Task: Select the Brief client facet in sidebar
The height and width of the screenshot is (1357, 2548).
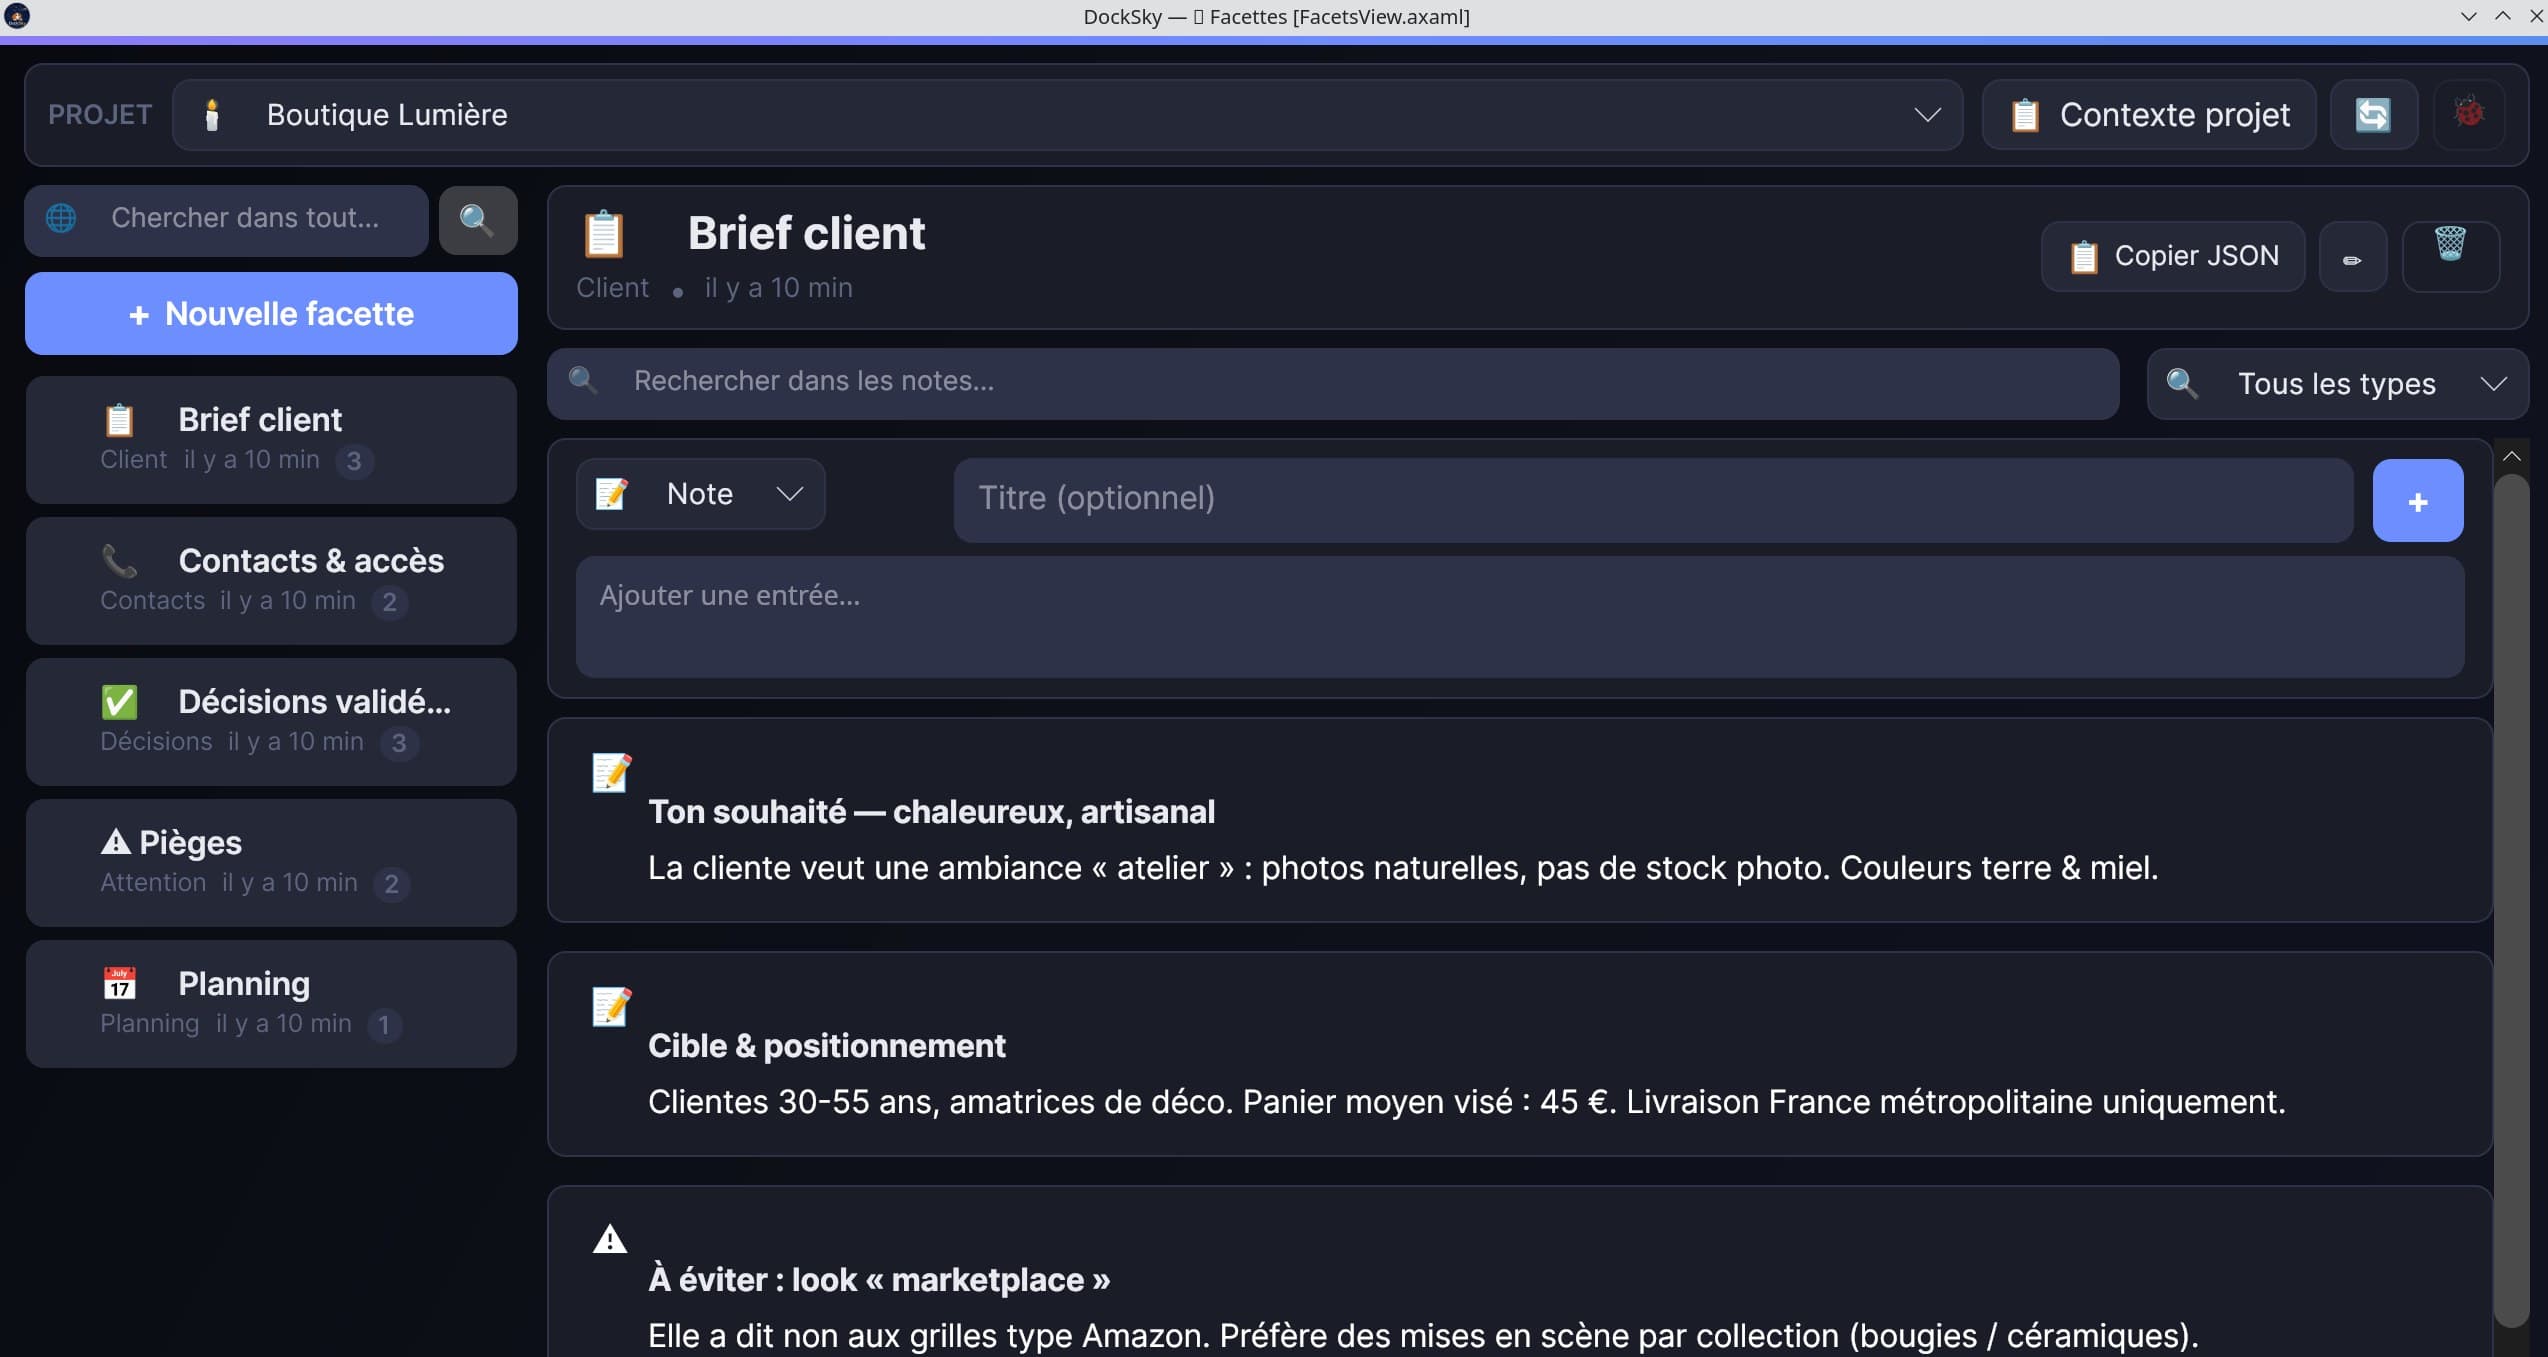Action: pos(271,440)
